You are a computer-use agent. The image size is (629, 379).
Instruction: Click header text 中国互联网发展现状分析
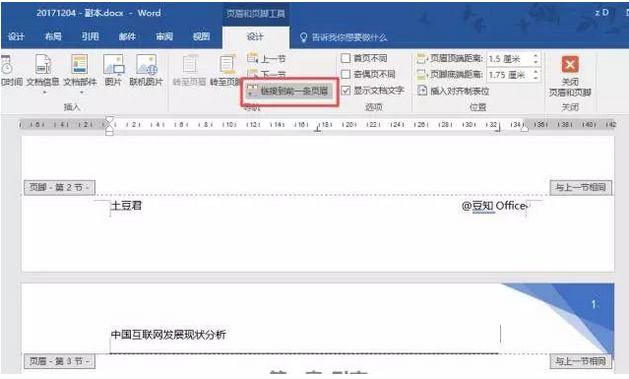point(168,334)
